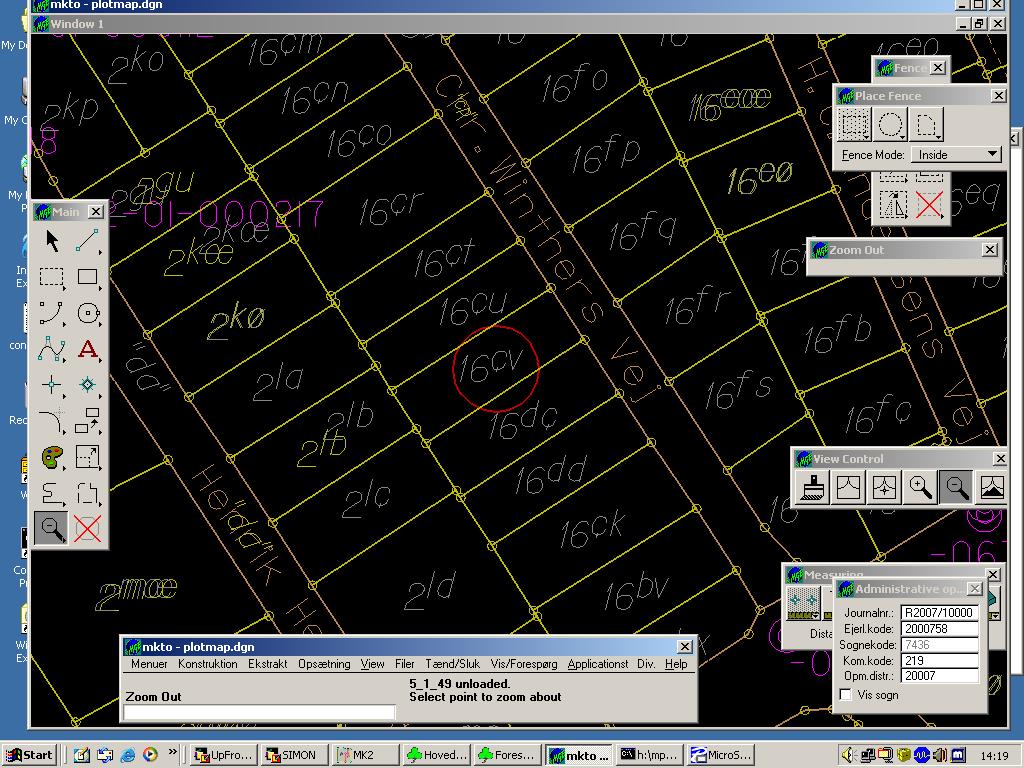This screenshot has height=768, width=1024.
Task: Switch to Fores... taskbar button
Action: (507, 755)
